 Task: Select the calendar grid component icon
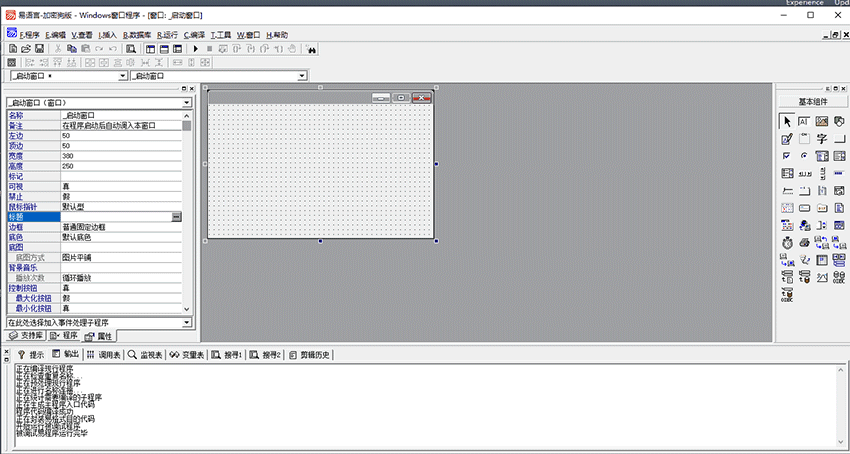click(787, 208)
